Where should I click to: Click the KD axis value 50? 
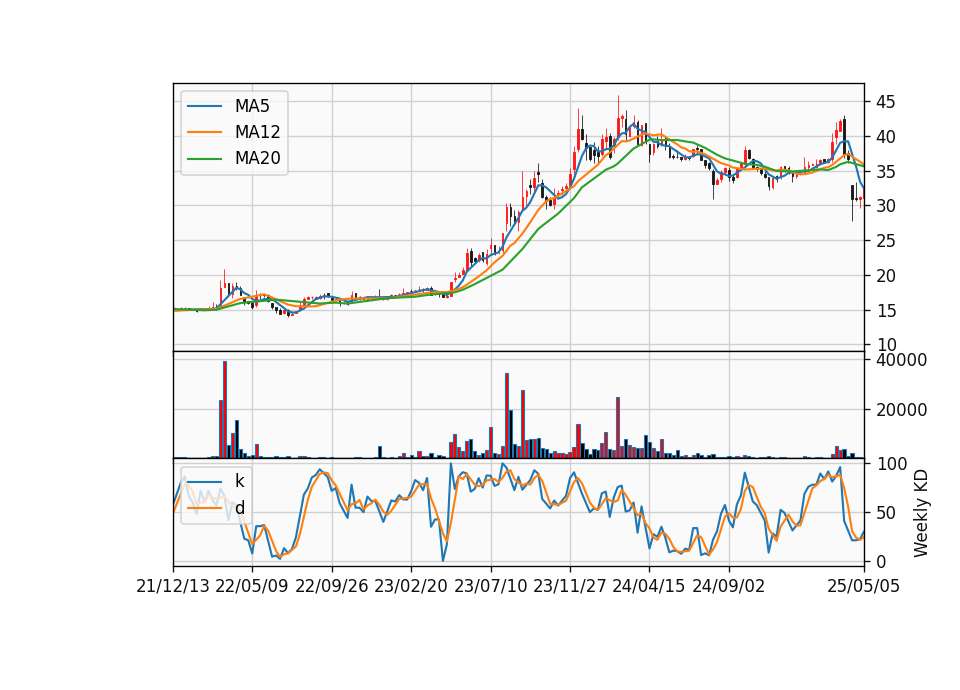(885, 513)
